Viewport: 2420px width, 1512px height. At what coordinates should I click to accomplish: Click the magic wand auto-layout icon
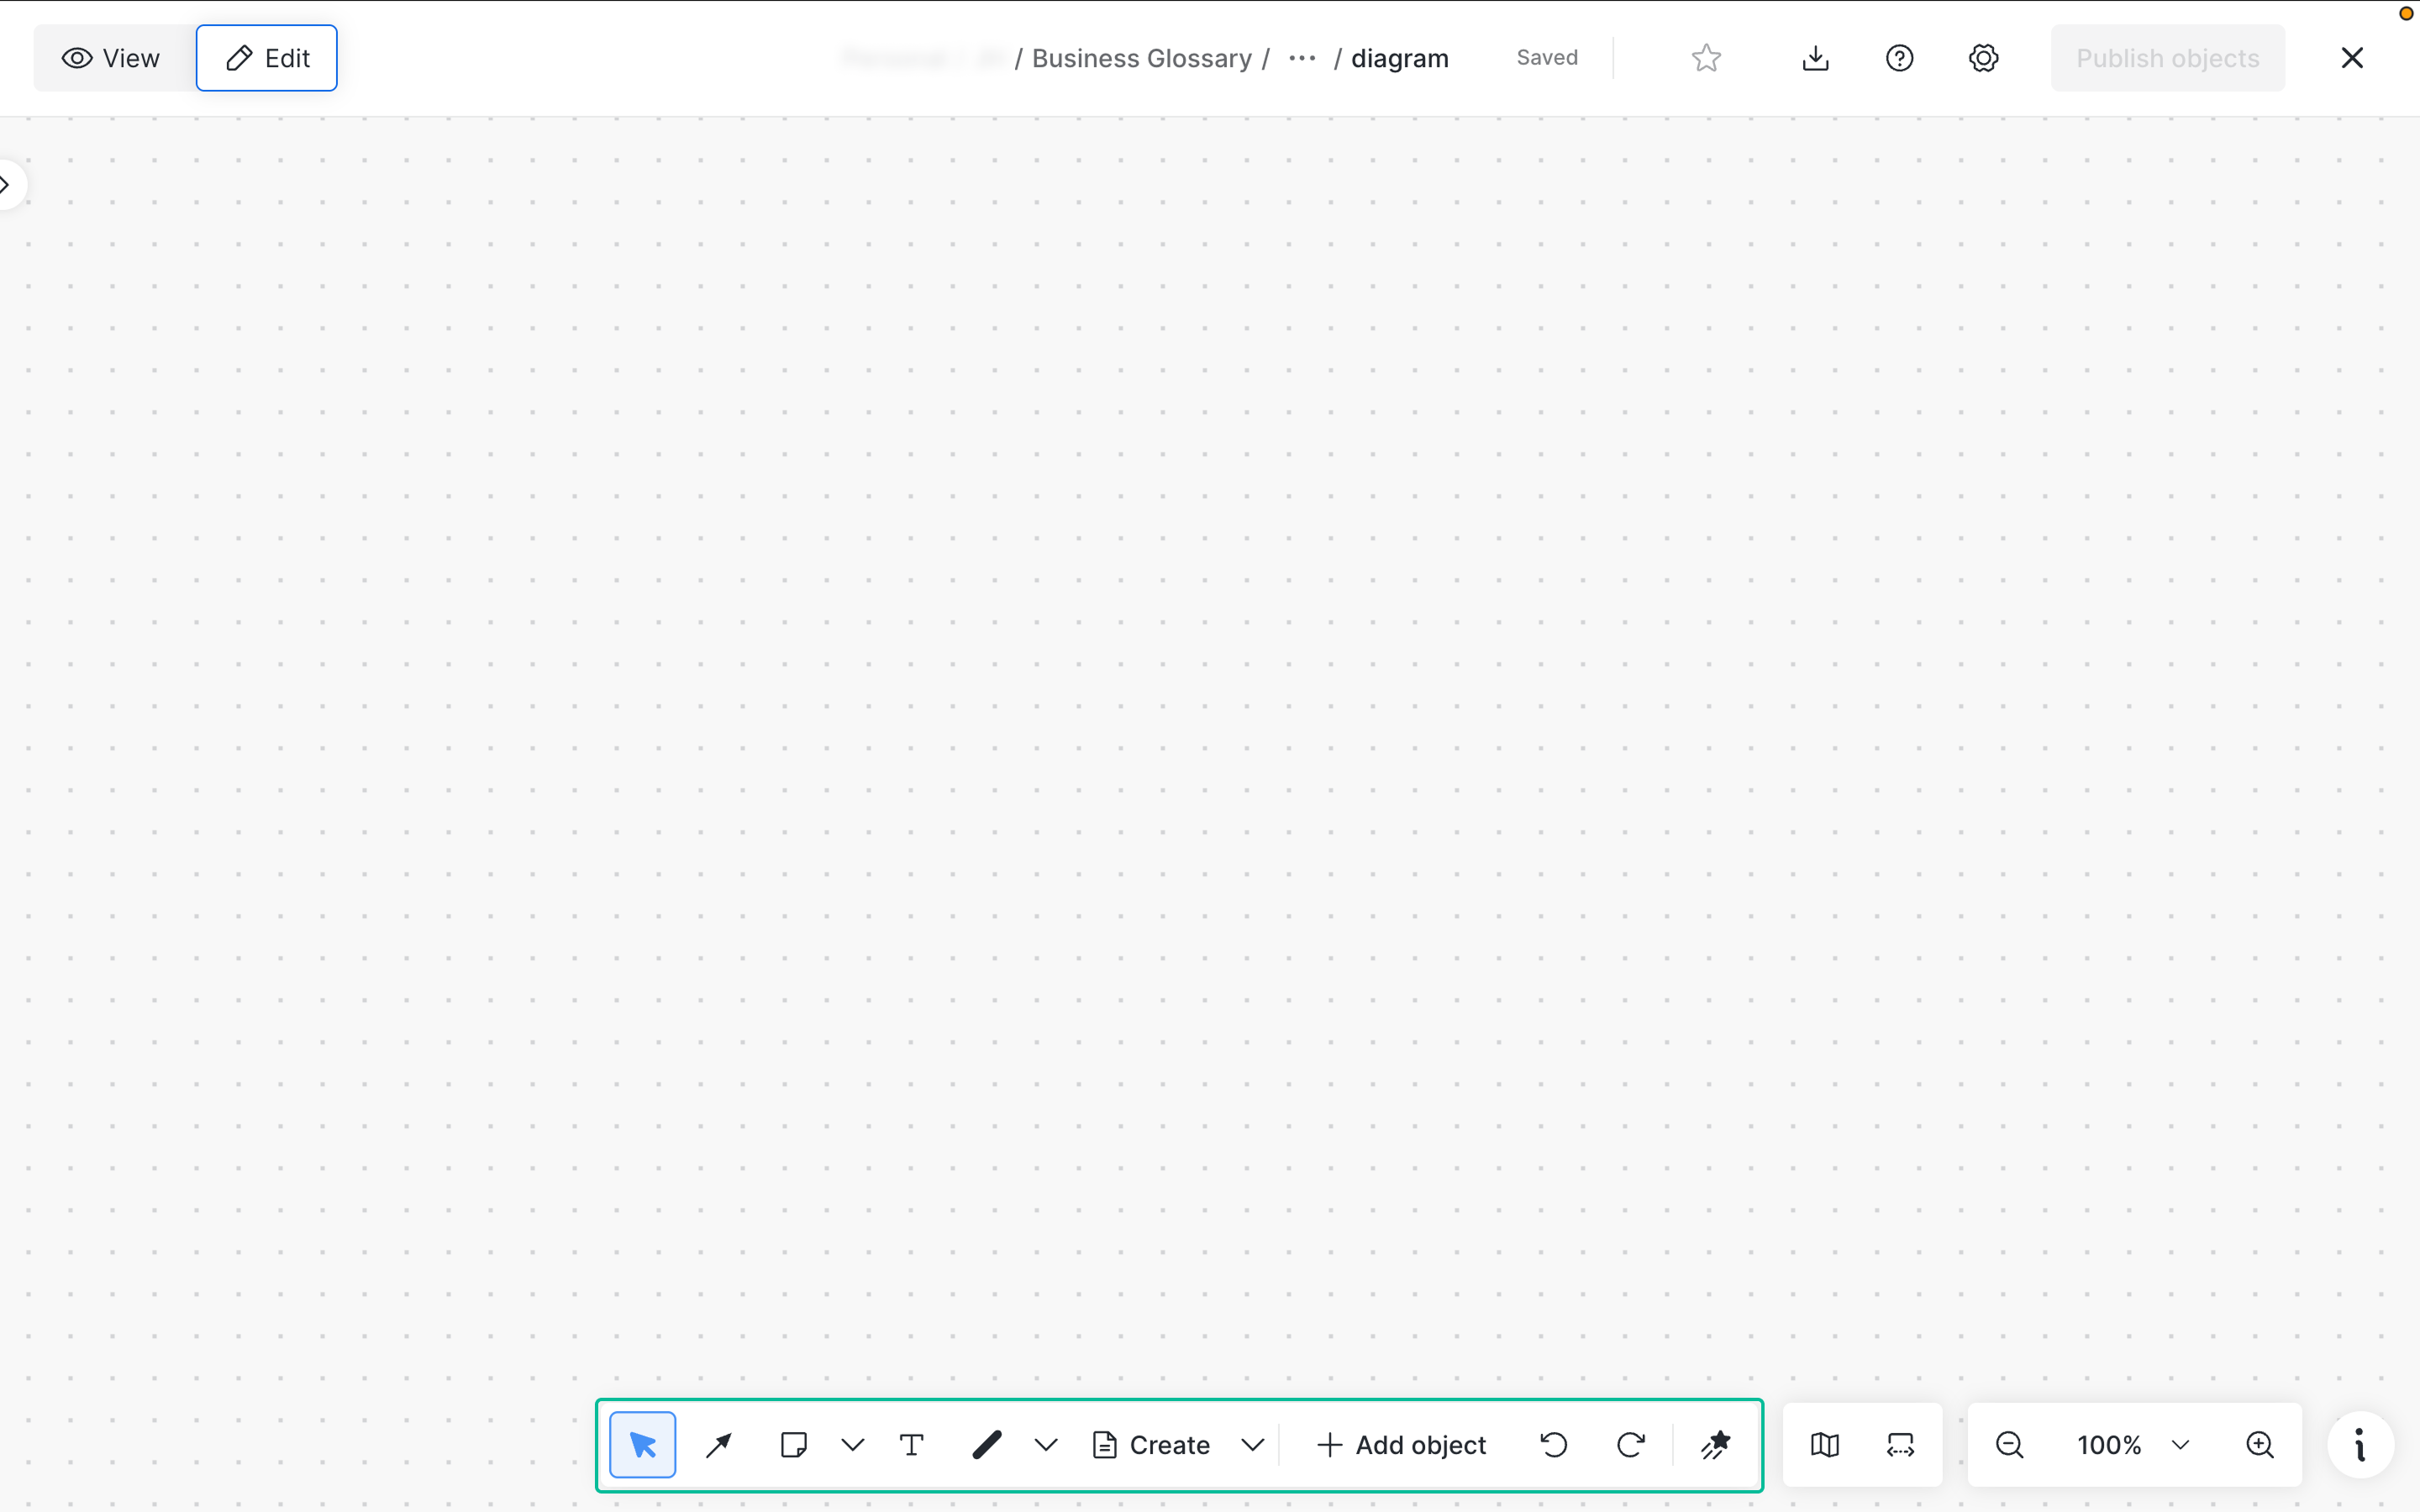(x=1716, y=1444)
